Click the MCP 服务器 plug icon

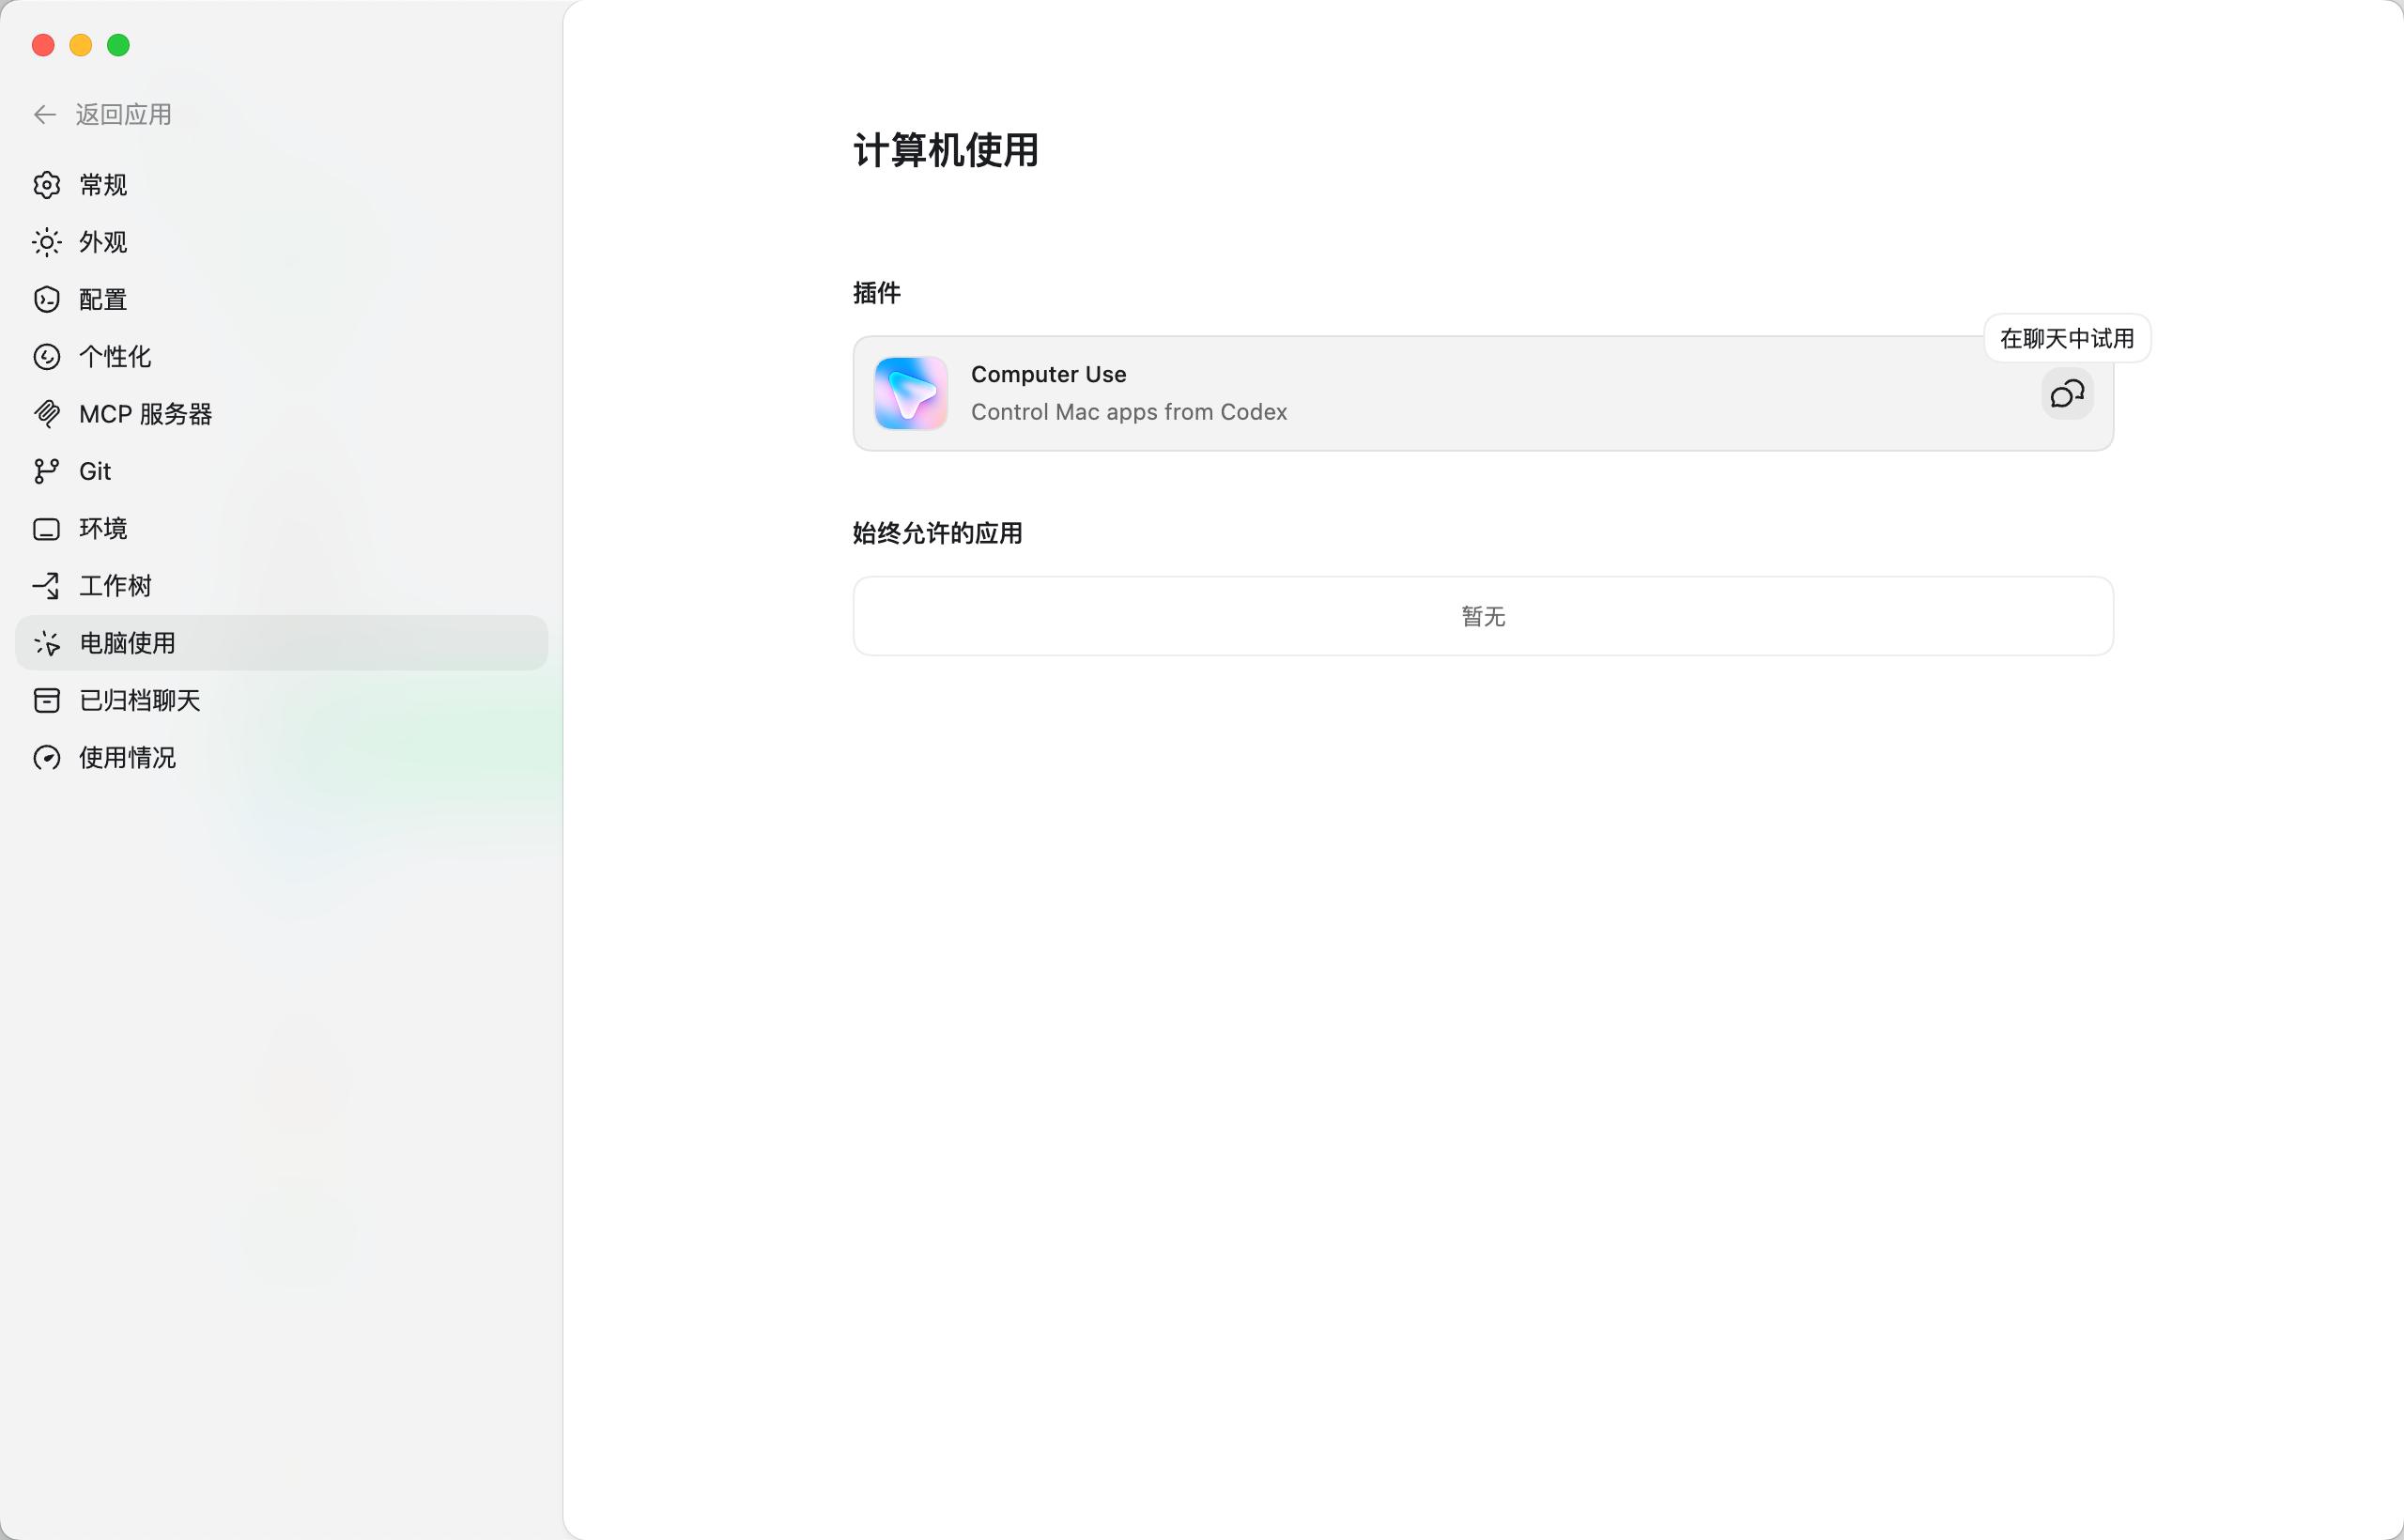click(x=46, y=414)
